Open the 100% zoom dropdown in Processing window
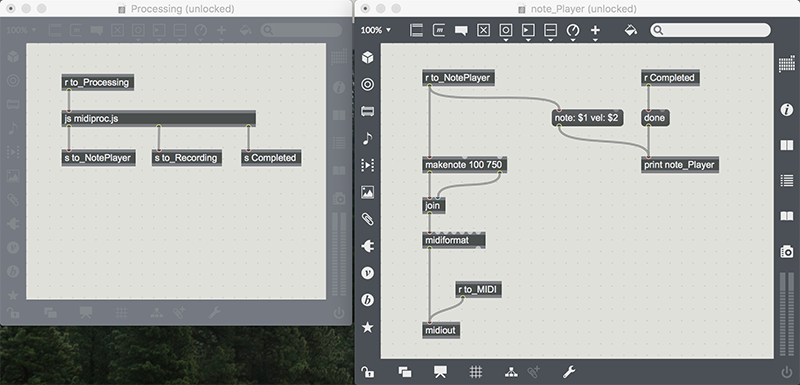Image resolution: width=800 pixels, height=385 pixels. [21, 30]
